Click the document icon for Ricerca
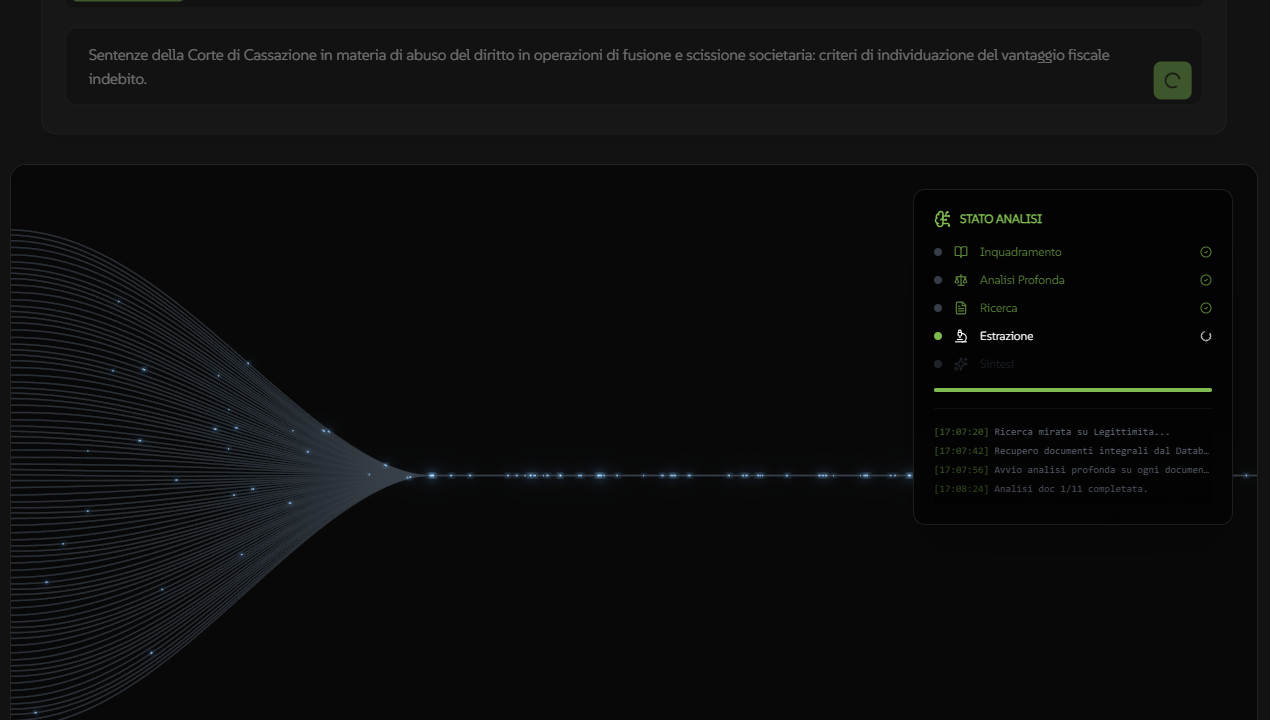Screen dimensions: 1270x720 (961, 308)
